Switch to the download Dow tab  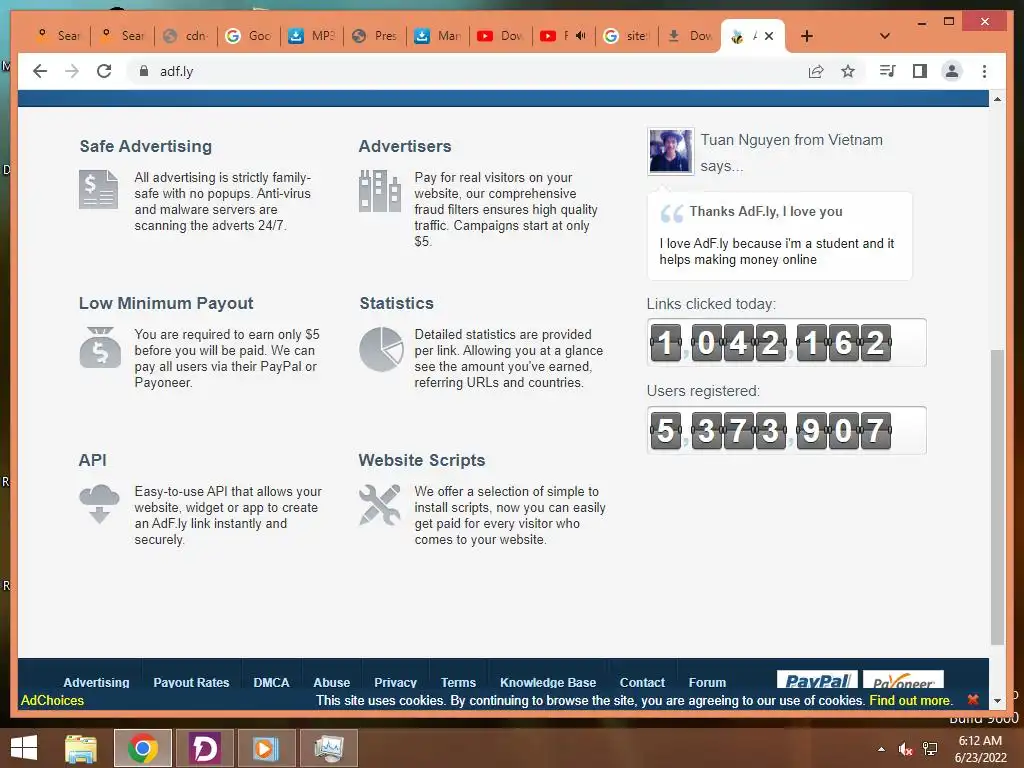691,36
